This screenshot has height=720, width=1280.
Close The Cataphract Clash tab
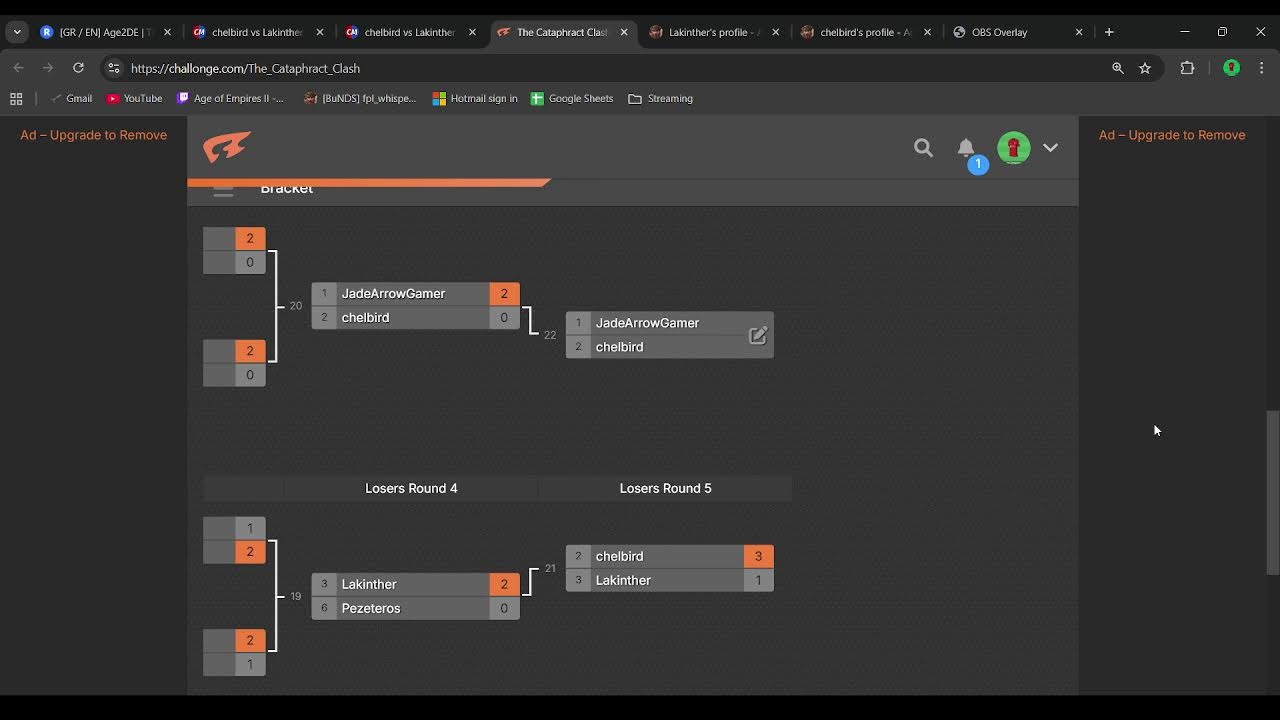(x=624, y=32)
